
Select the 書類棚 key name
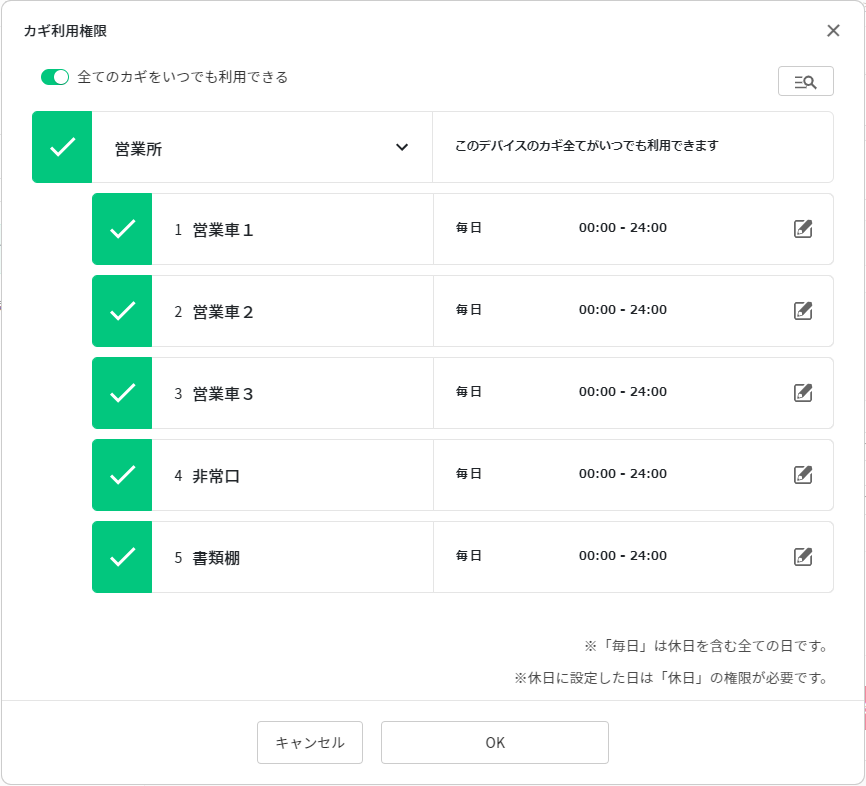[x=216, y=558]
